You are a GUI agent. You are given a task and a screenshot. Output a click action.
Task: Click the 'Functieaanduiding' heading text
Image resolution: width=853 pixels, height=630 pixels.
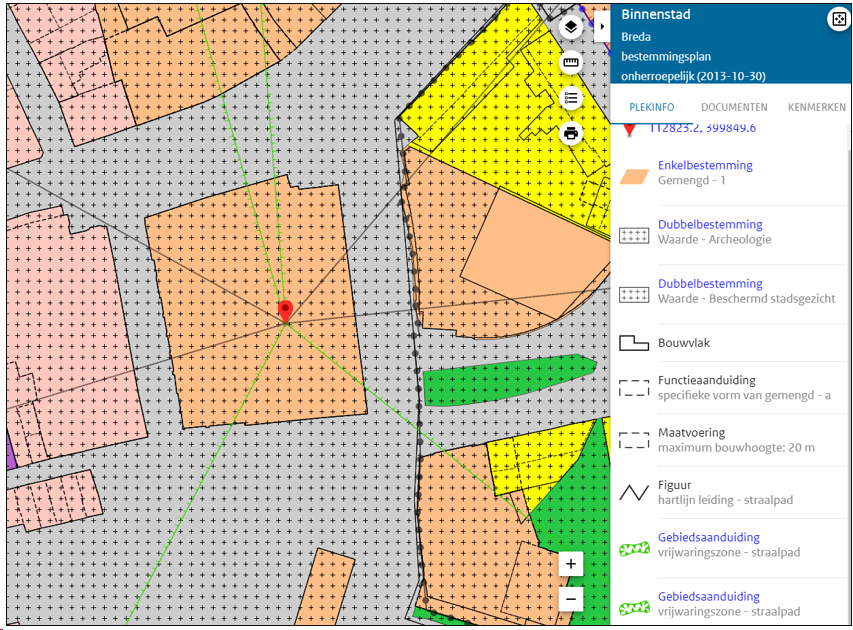pos(707,380)
